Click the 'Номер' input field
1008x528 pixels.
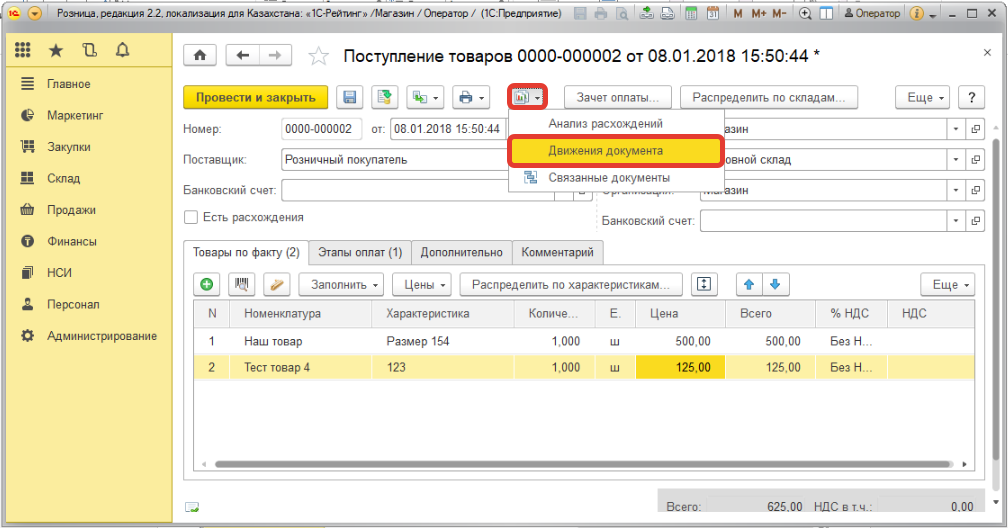[x=319, y=129]
